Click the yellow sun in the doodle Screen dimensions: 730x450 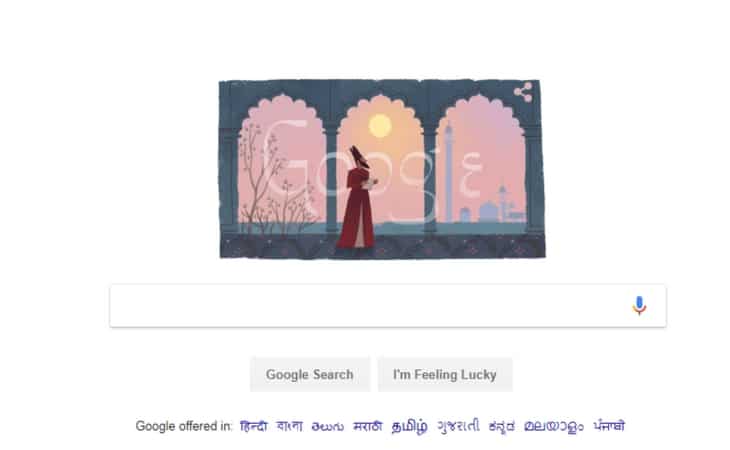(380, 126)
